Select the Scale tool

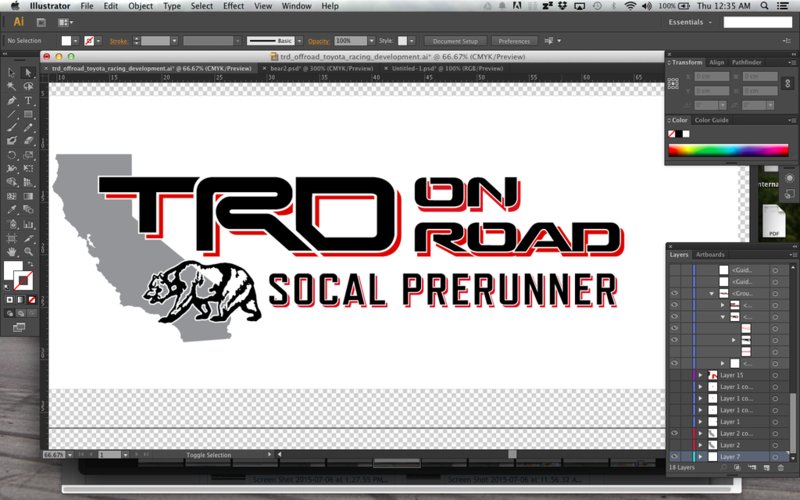click(28, 155)
